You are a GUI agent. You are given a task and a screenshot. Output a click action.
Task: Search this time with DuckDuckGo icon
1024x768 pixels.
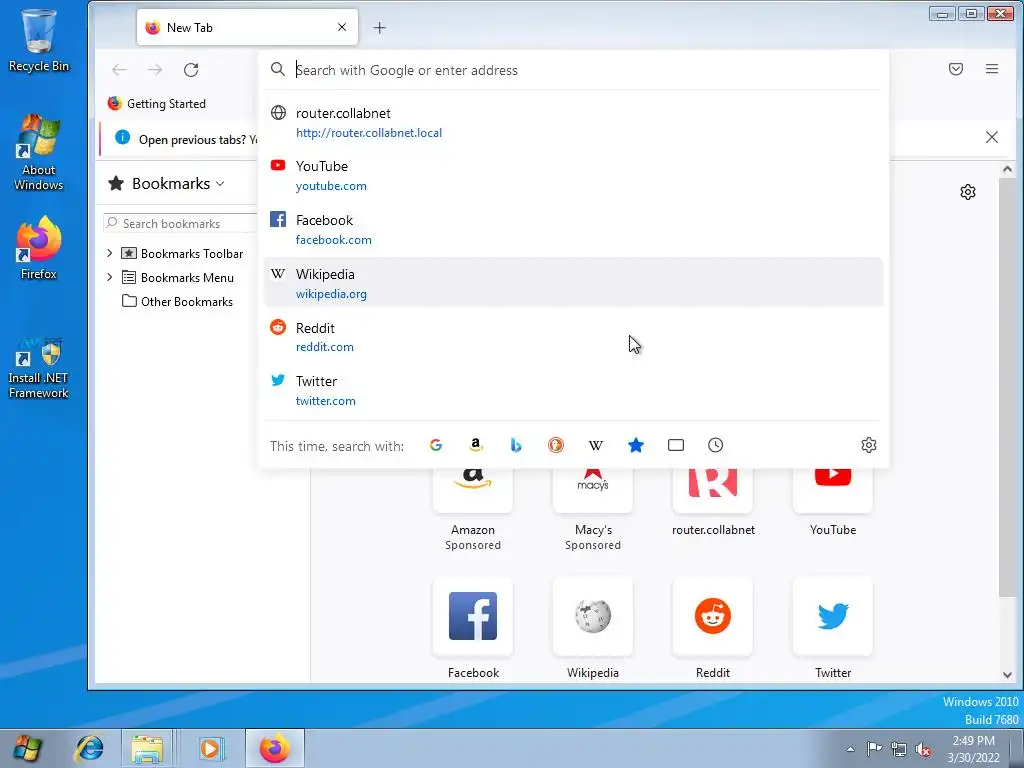click(x=556, y=445)
